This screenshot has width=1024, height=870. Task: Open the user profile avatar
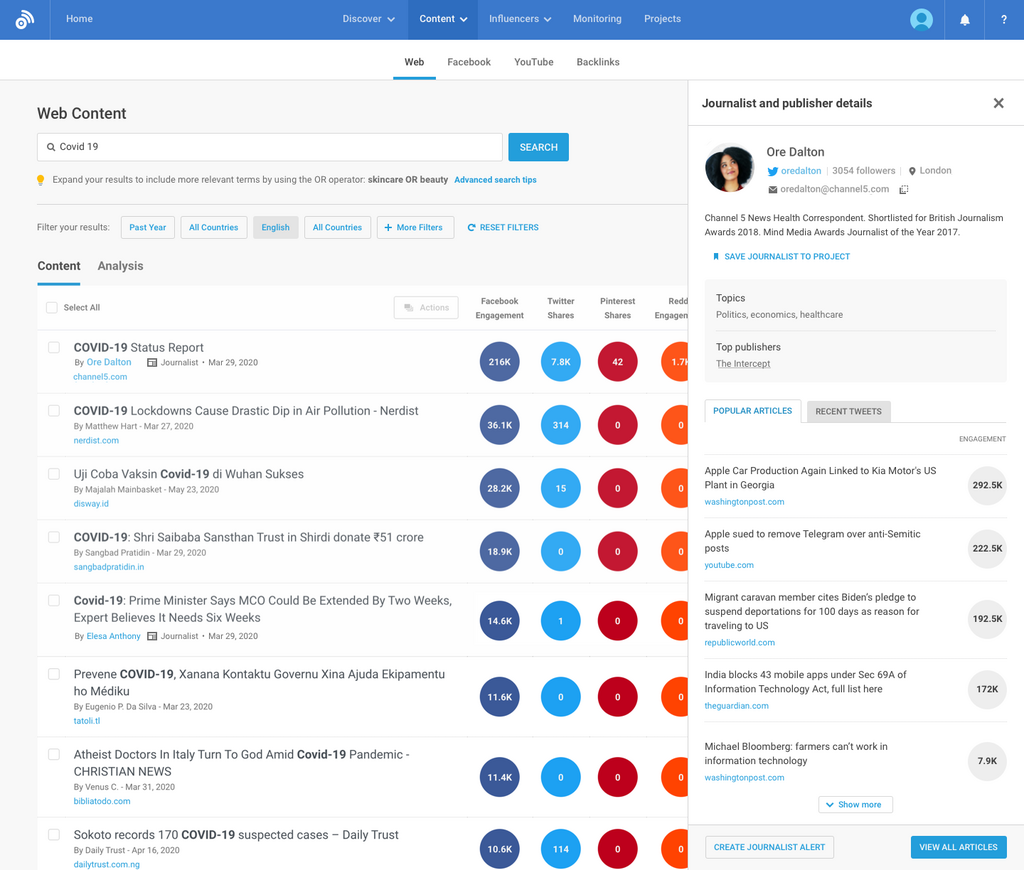click(x=921, y=19)
